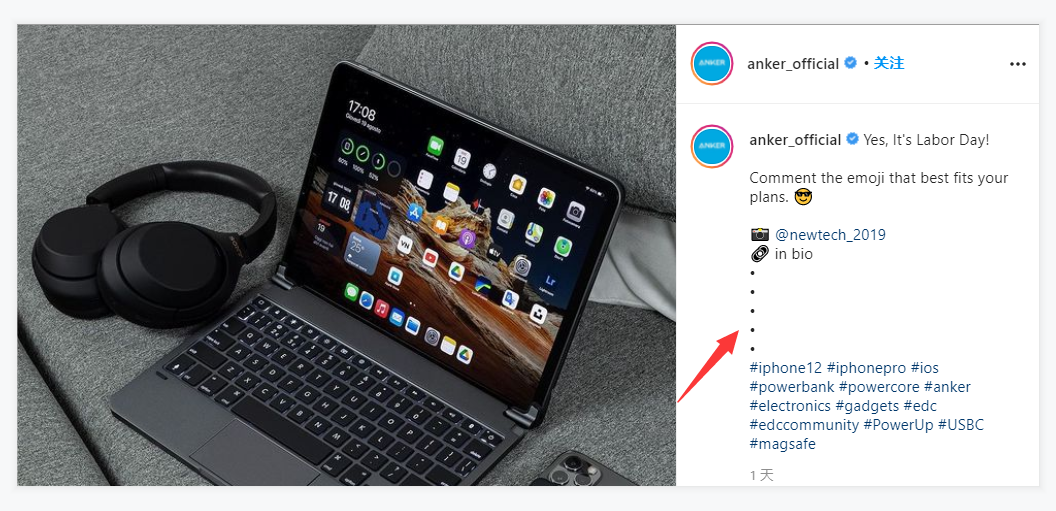Click the iPad and headphones post photo
Screen dimensions: 1056x511
pos(346,255)
